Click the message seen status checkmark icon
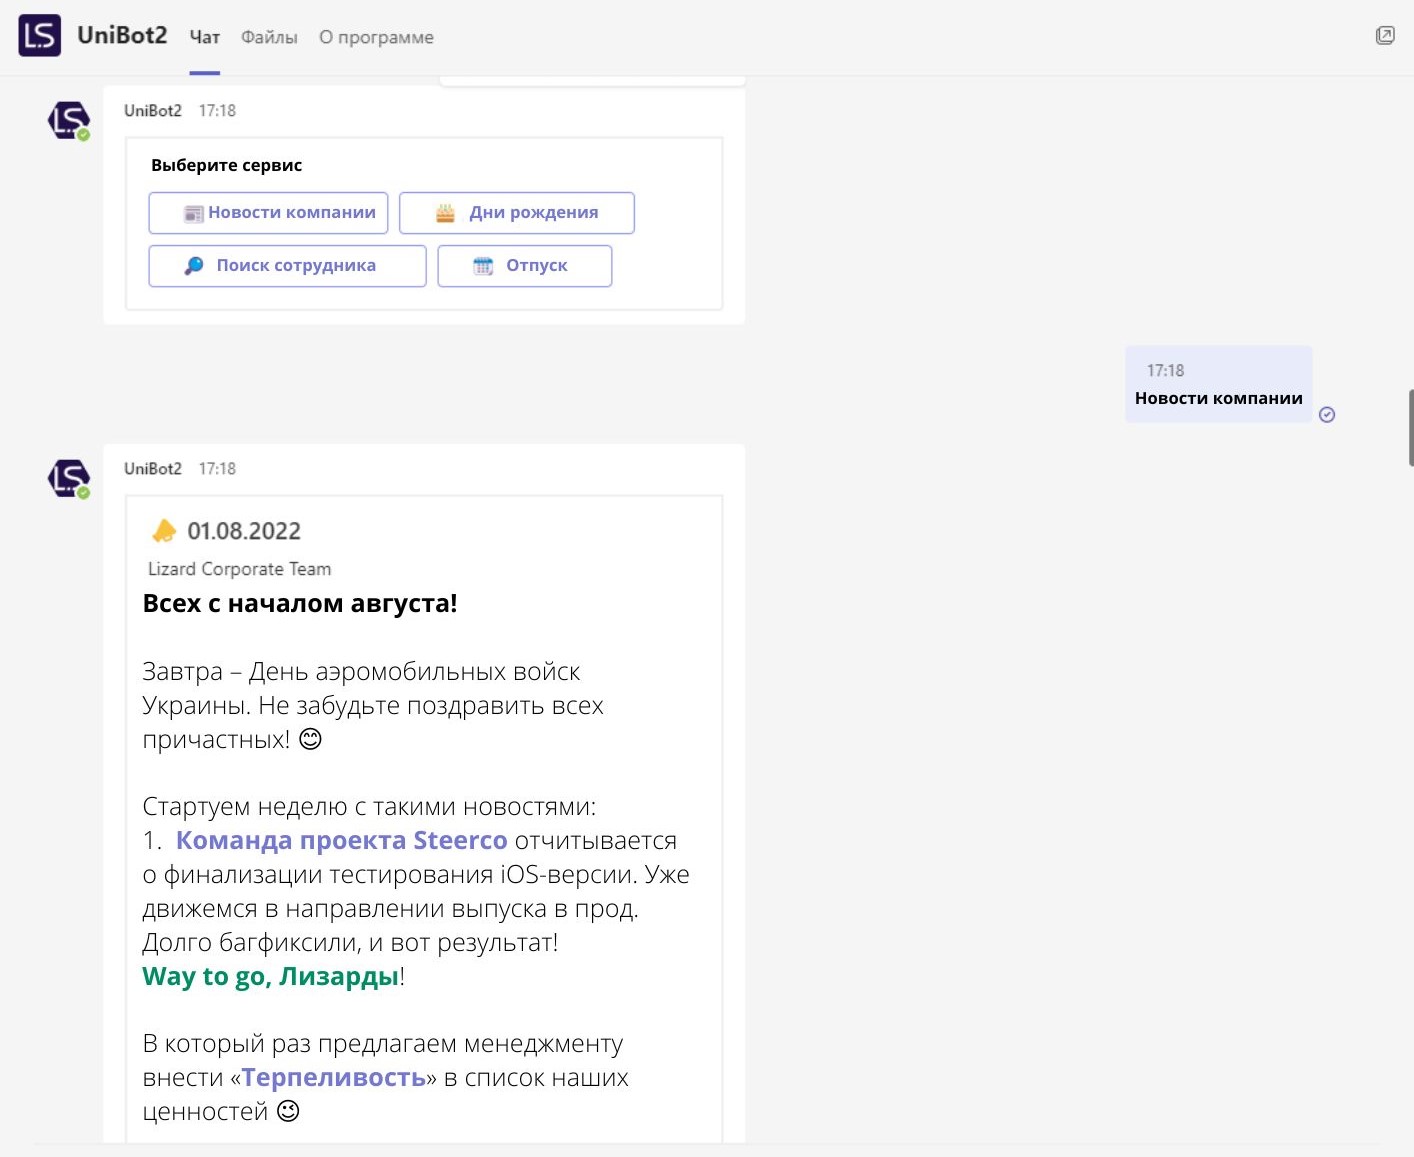Screen dimensions: 1414x1157 click(1327, 415)
